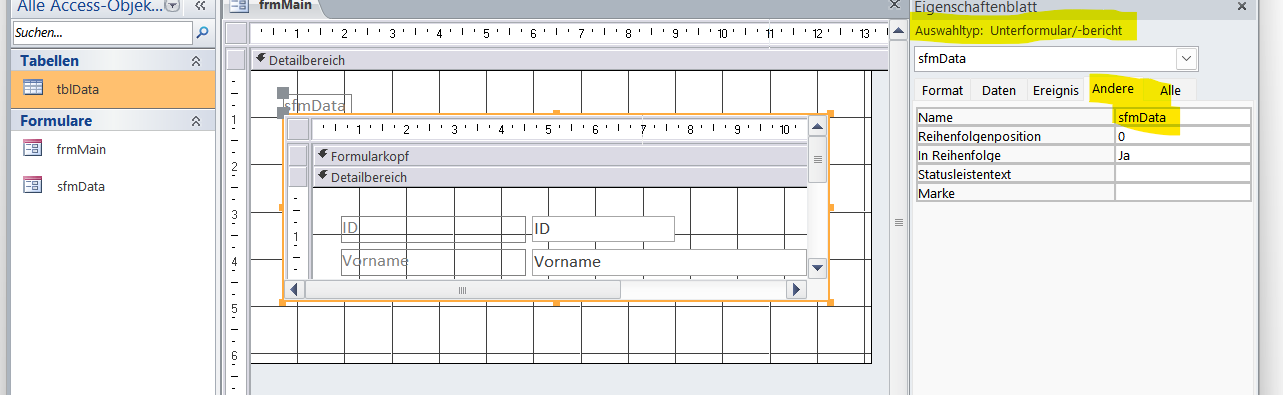
Task: Switch to the Daten tab
Action: point(998,90)
